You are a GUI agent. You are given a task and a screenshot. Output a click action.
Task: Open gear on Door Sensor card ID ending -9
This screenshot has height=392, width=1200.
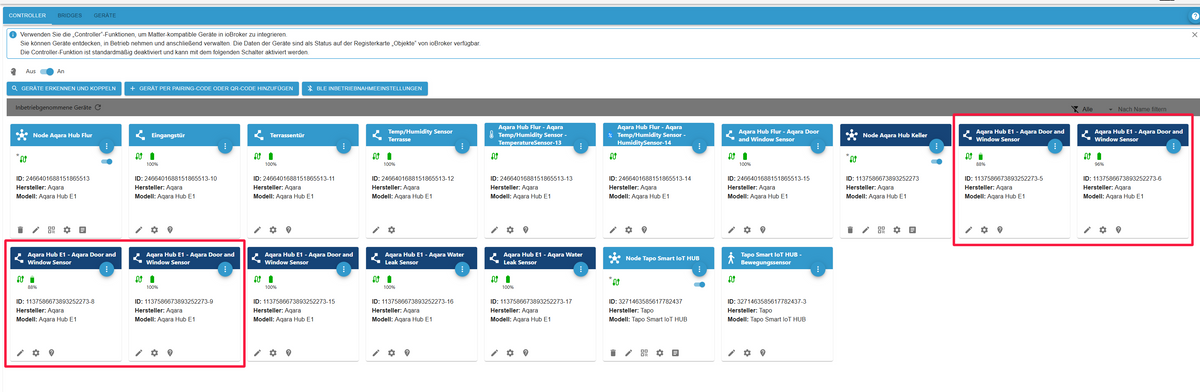pos(154,352)
